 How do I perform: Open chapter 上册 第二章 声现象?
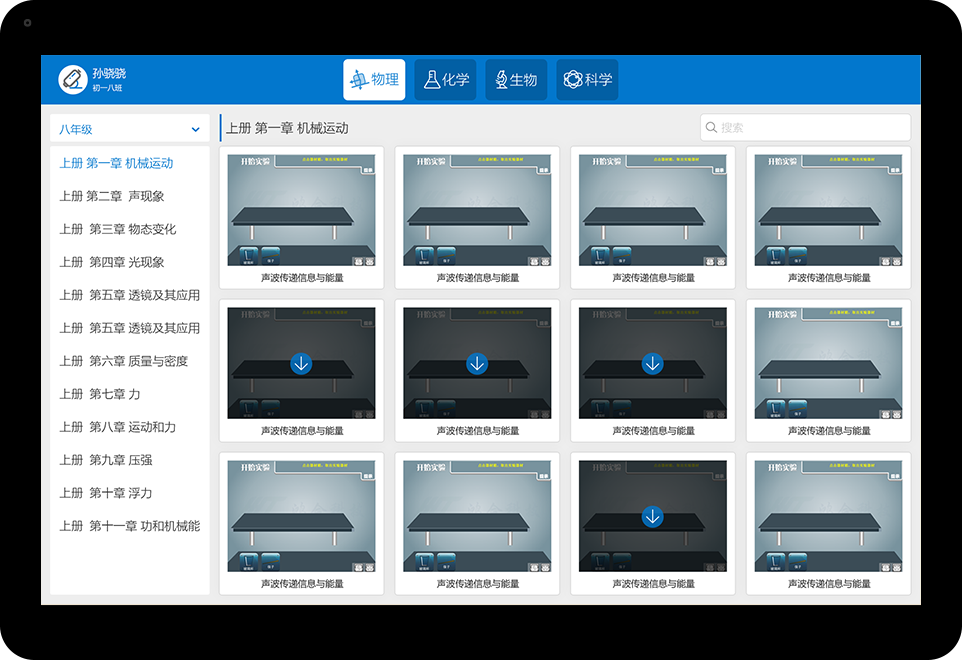pyautogui.click(x=111, y=197)
